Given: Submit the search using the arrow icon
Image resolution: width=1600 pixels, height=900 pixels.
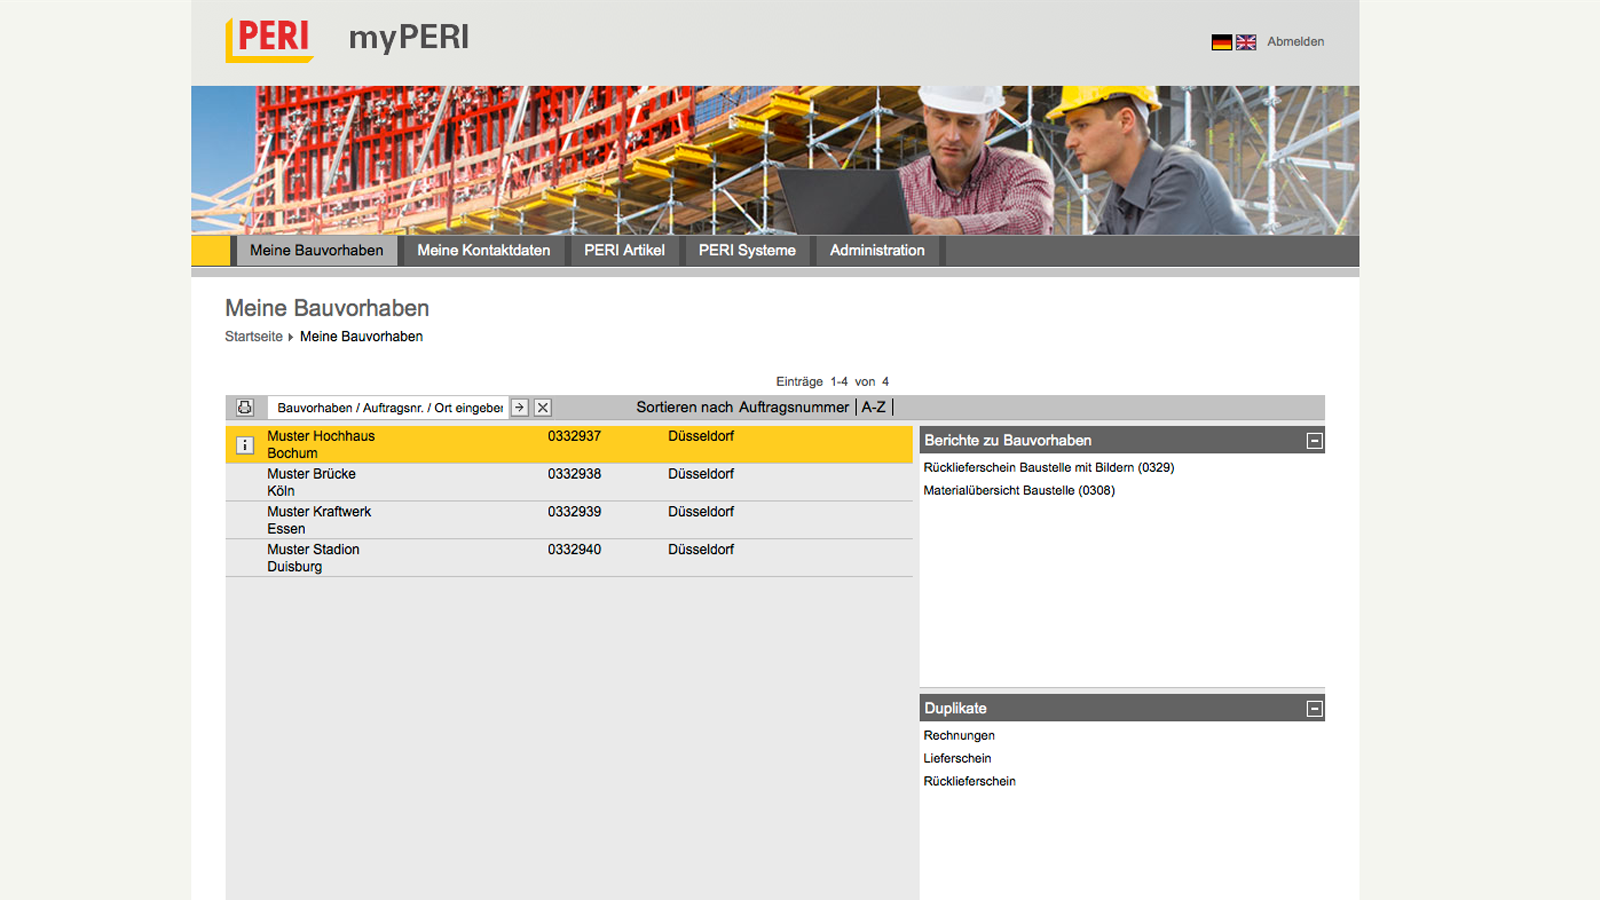Looking at the screenshot, I should [519, 407].
